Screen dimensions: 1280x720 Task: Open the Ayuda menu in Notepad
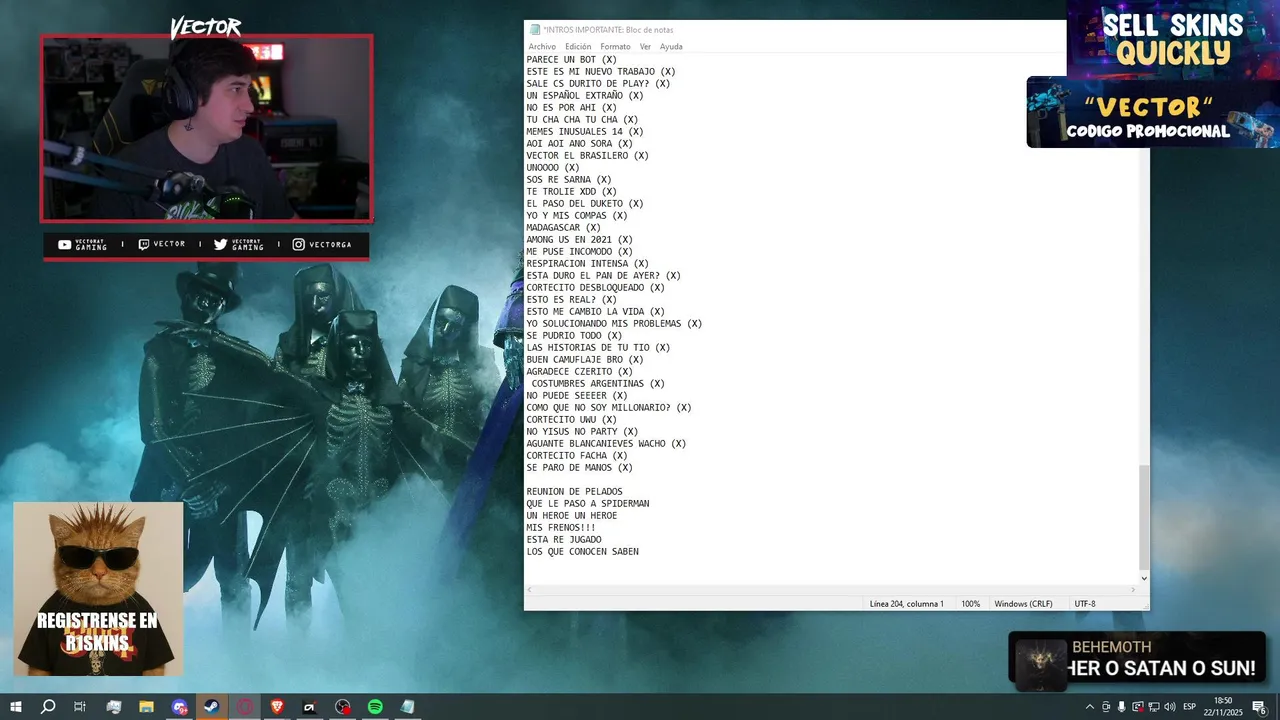coord(671,47)
